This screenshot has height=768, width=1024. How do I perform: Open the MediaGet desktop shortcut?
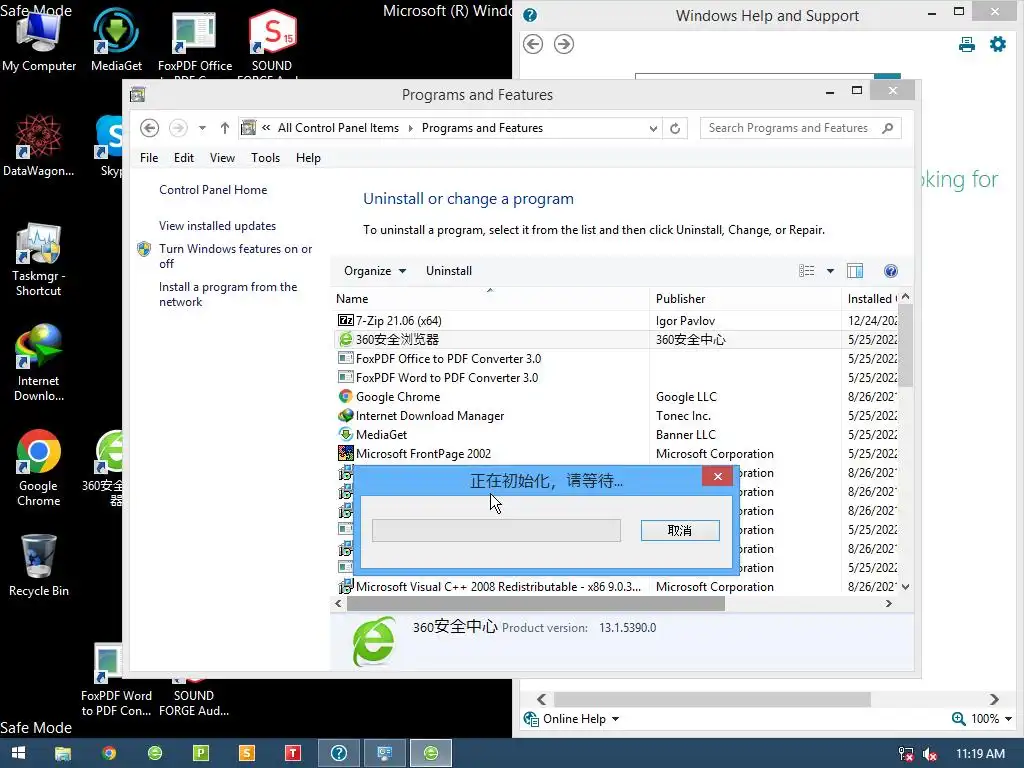[116, 40]
